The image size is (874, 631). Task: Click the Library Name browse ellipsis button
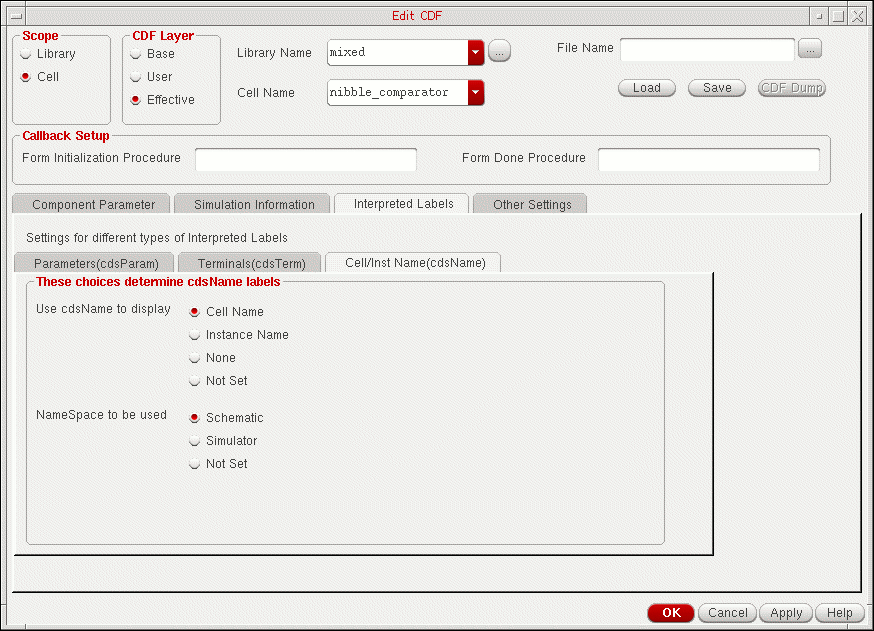[499, 52]
